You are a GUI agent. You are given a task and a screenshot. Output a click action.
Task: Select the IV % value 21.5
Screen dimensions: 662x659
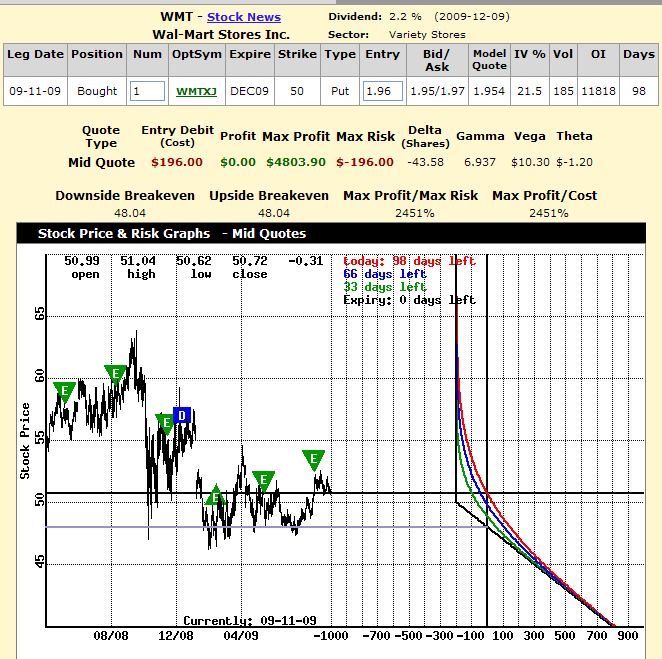pyautogui.click(x=529, y=91)
